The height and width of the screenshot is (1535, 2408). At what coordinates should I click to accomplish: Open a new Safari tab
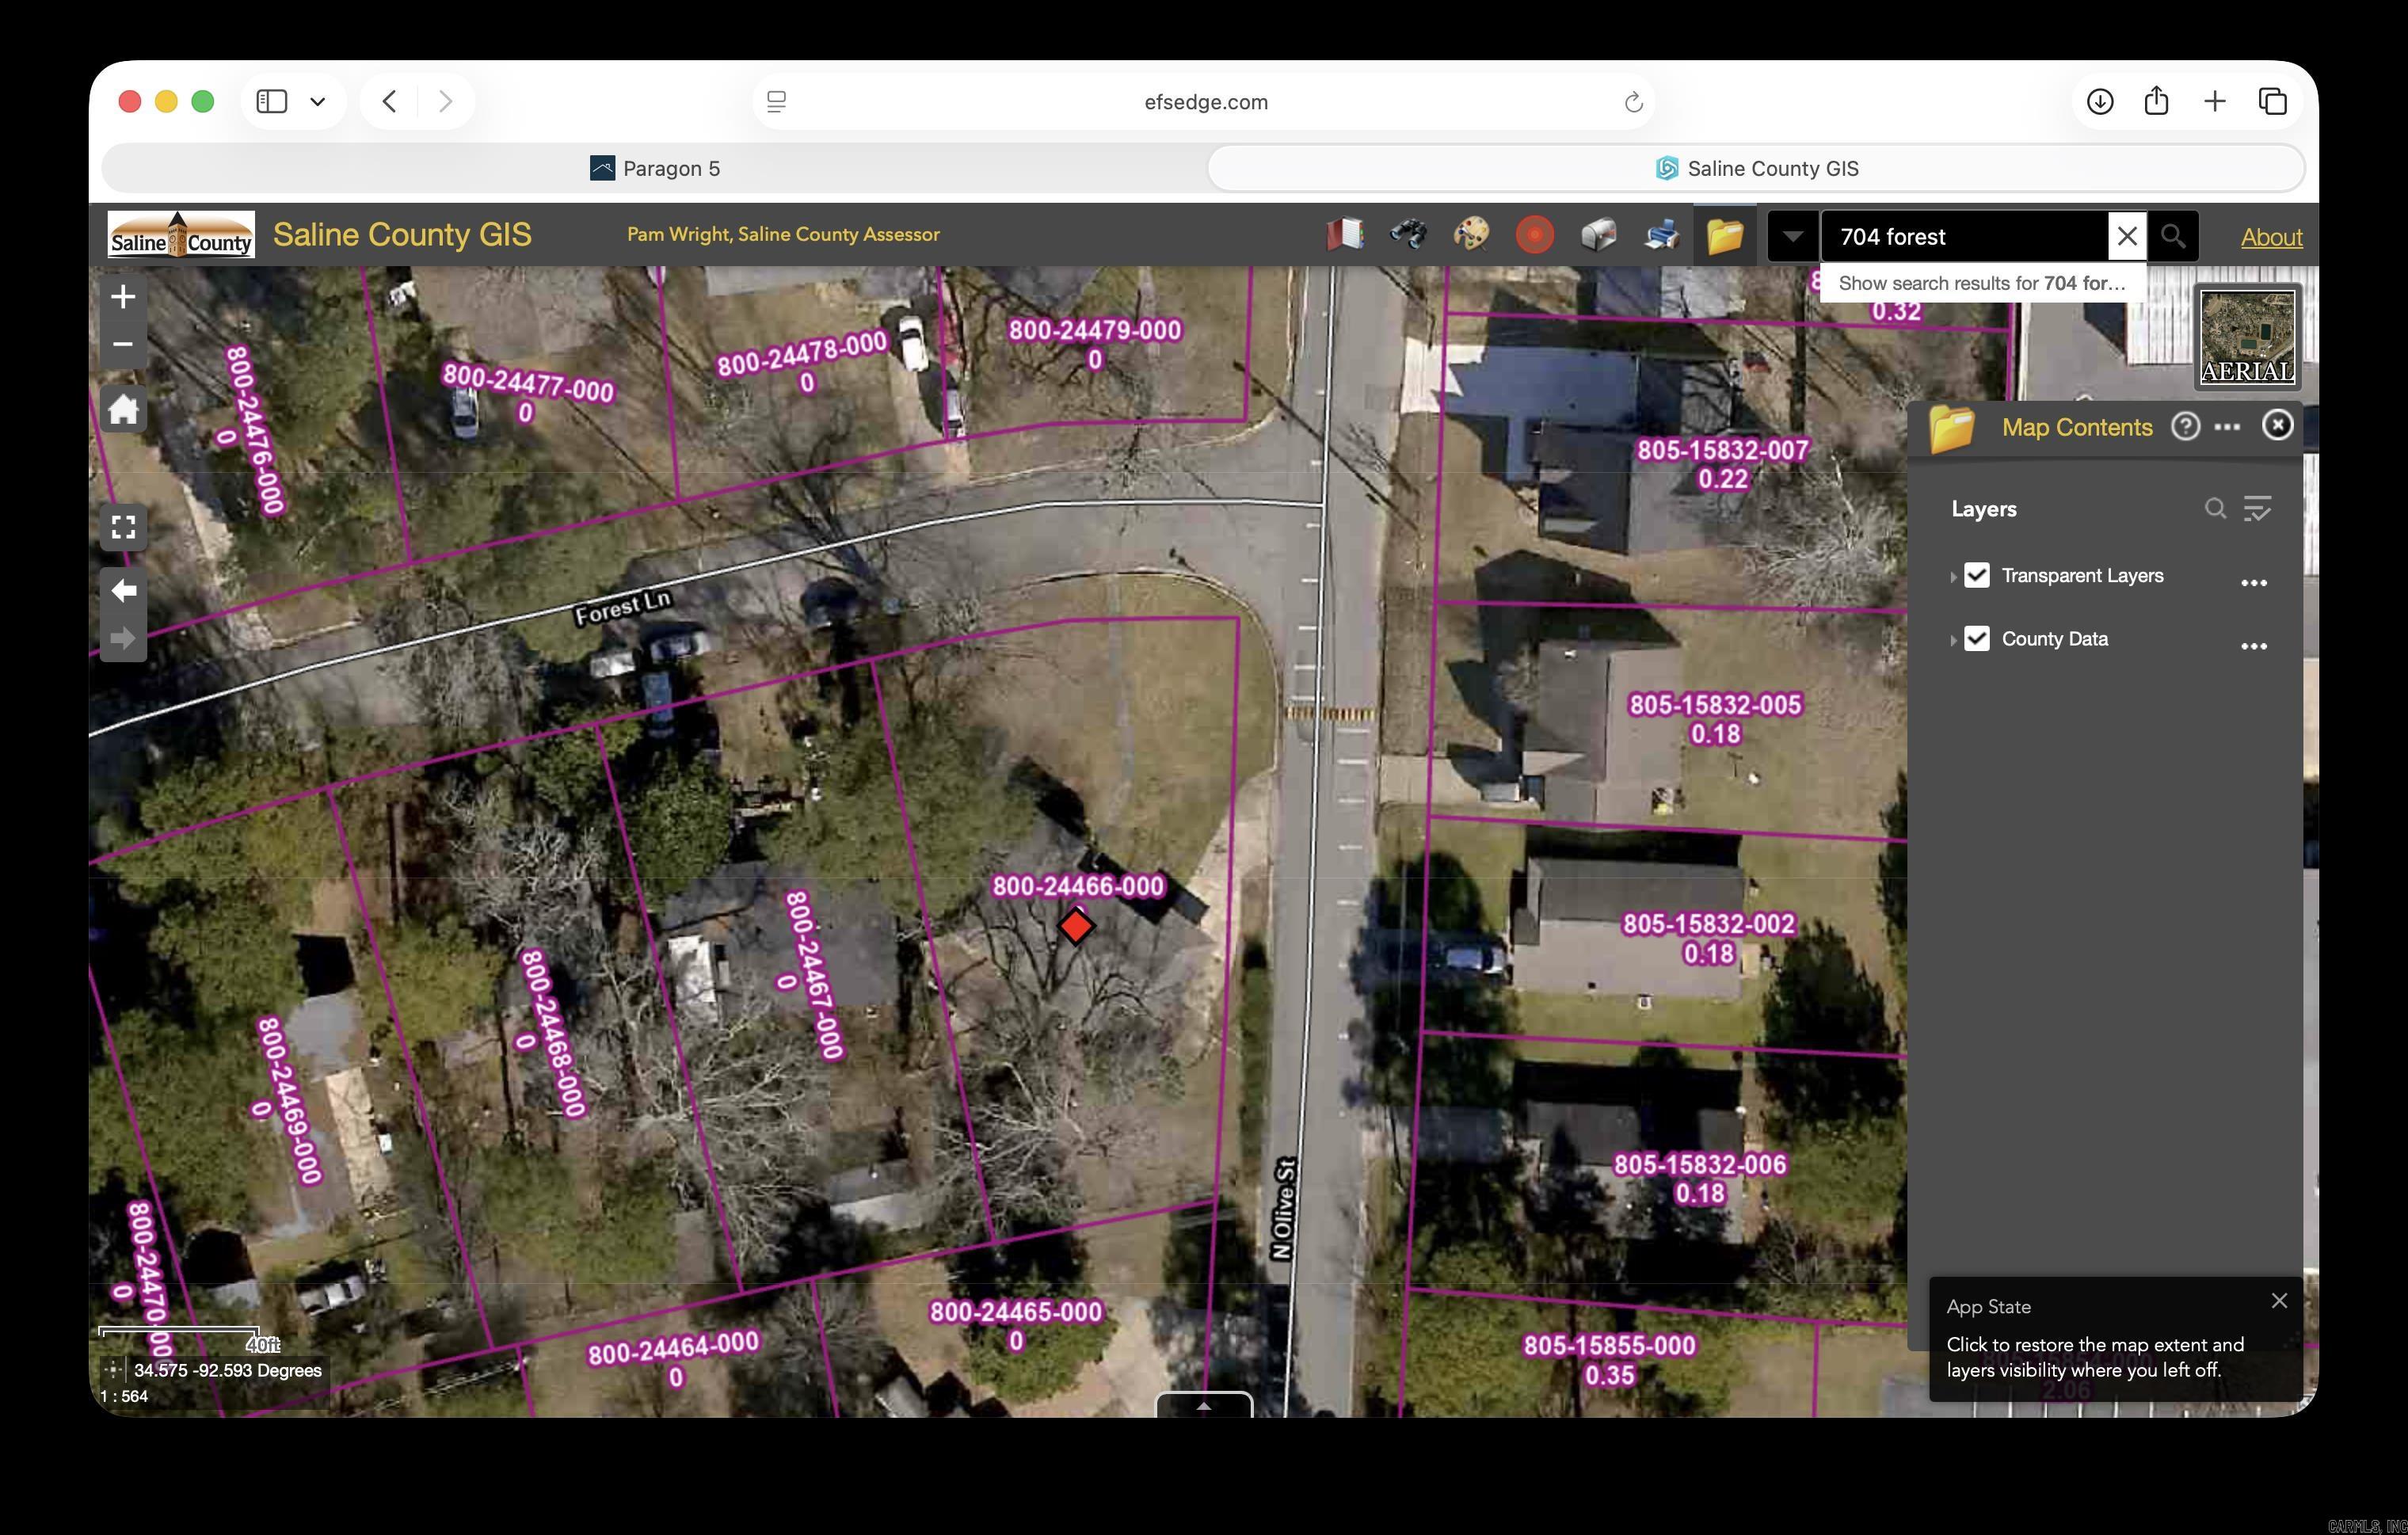point(2215,101)
